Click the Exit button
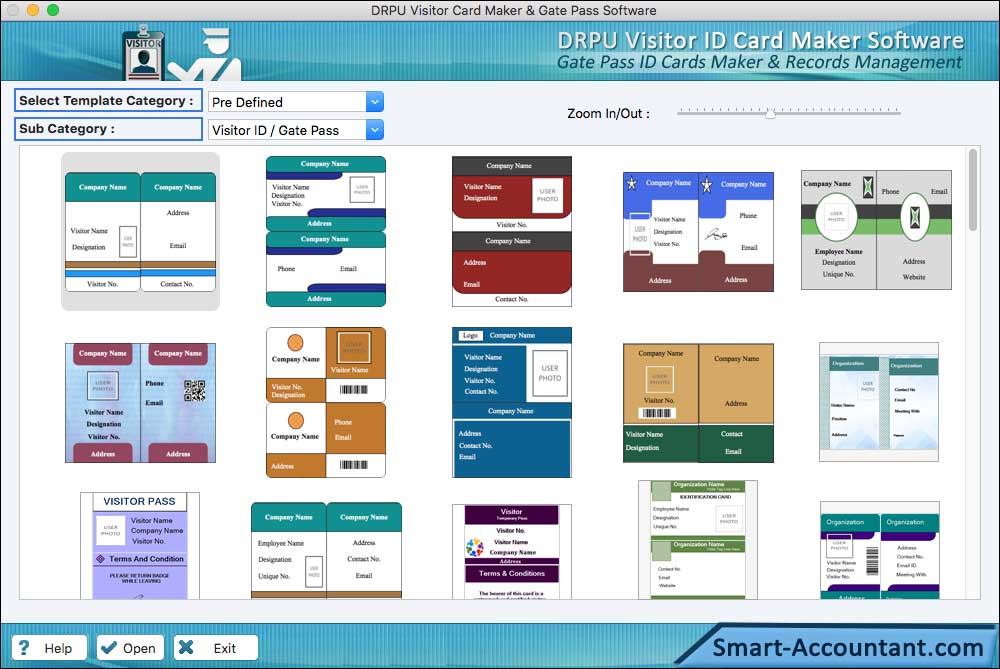The image size is (1000, 669). [216, 648]
